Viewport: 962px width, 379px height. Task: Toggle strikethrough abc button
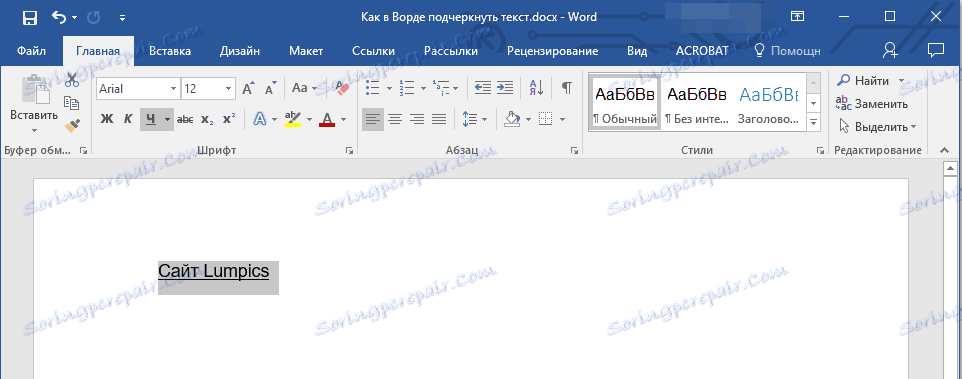tap(185, 120)
